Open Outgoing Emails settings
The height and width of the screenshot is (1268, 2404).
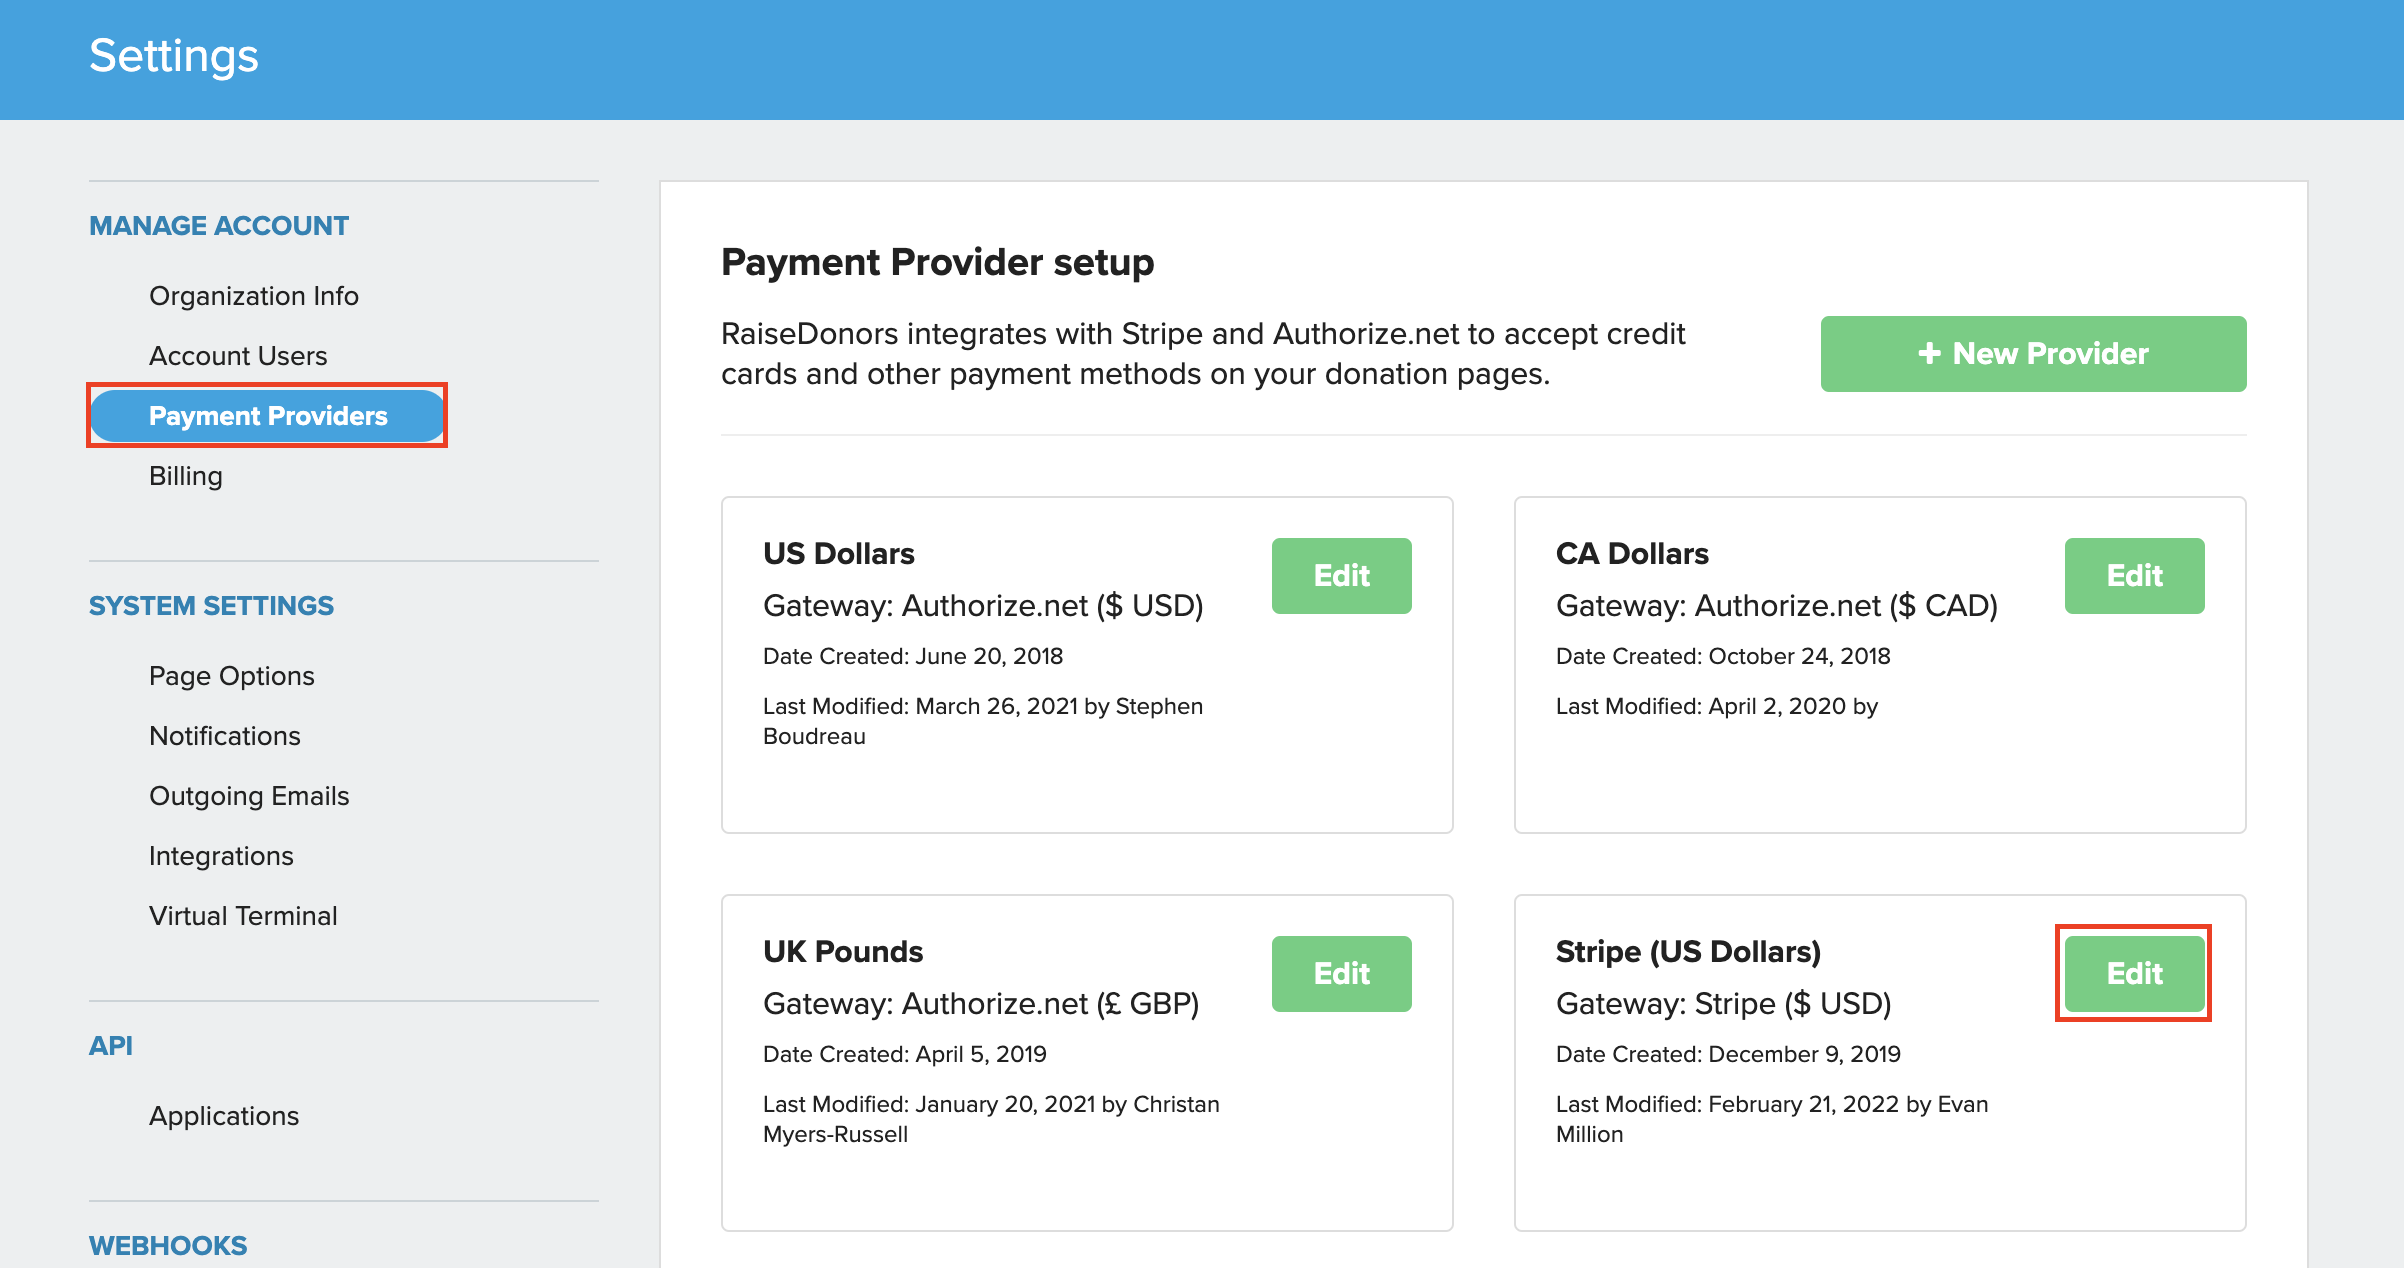[249, 796]
